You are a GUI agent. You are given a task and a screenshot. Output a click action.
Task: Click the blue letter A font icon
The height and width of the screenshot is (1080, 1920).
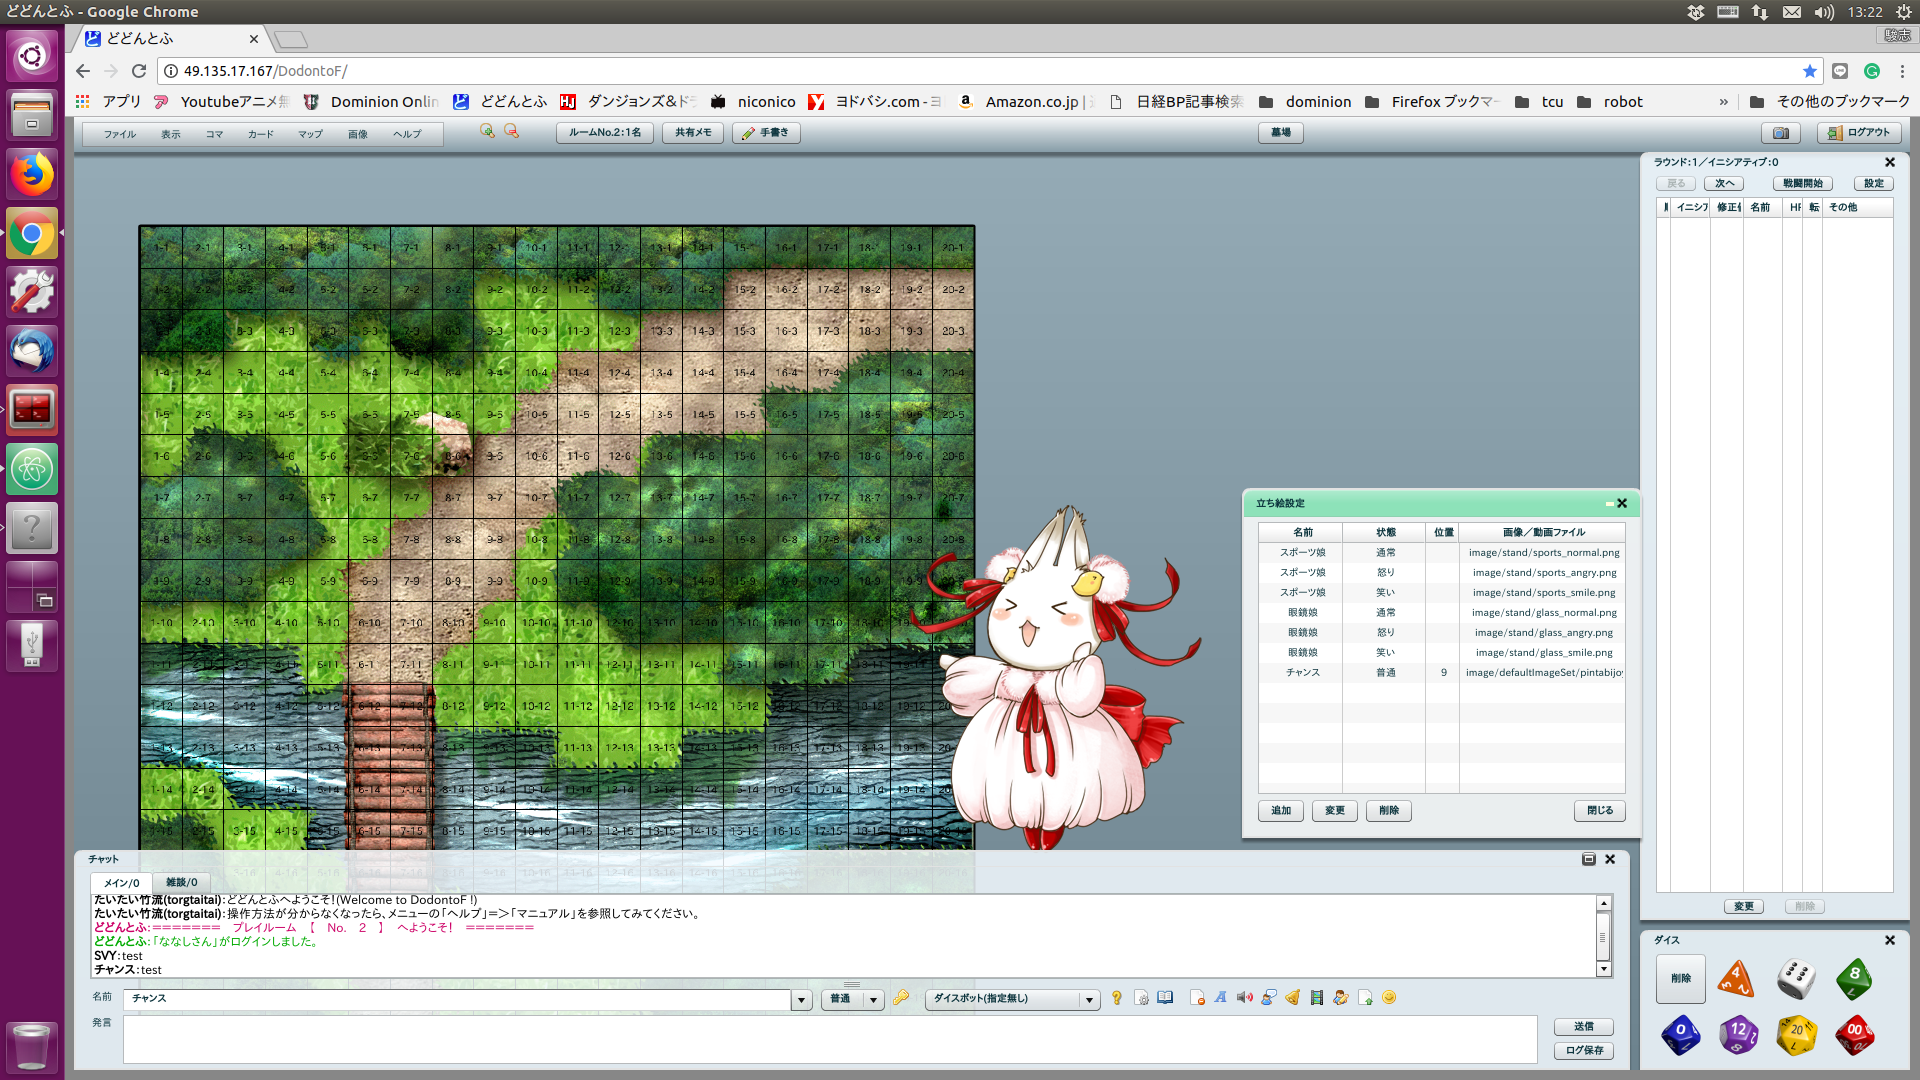(1220, 997)
